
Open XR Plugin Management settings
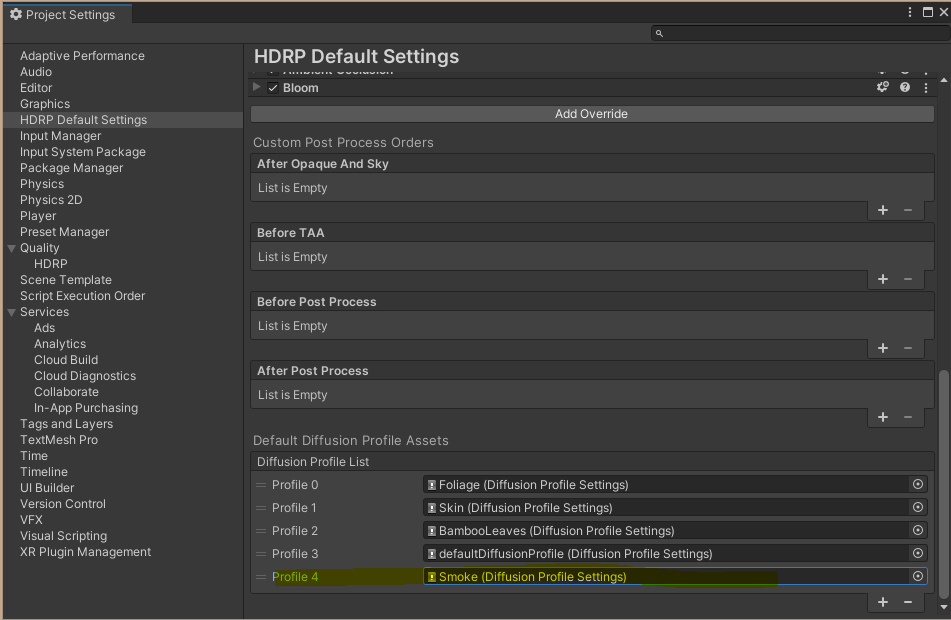[86, 552]
